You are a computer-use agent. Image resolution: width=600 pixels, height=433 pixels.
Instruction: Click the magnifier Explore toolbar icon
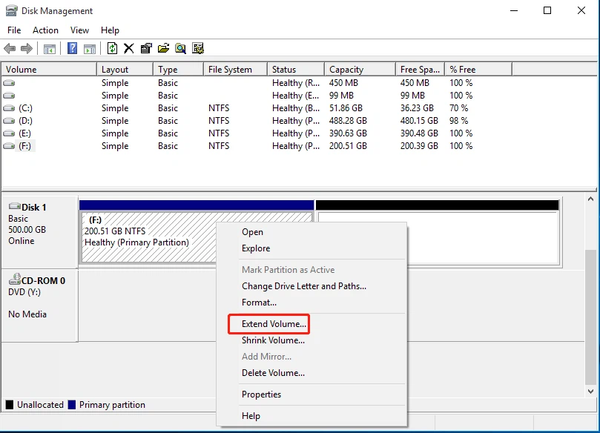point(181,48)
